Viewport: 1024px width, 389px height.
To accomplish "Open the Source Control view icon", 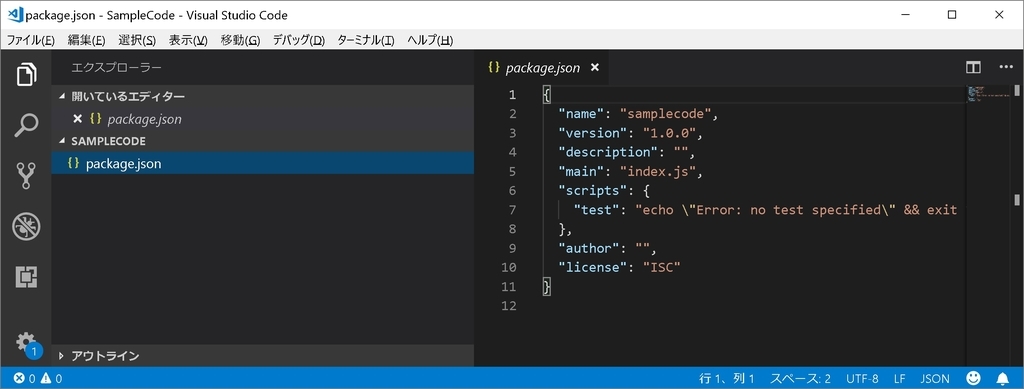I will pyautogui.click(x=26, y=175).
